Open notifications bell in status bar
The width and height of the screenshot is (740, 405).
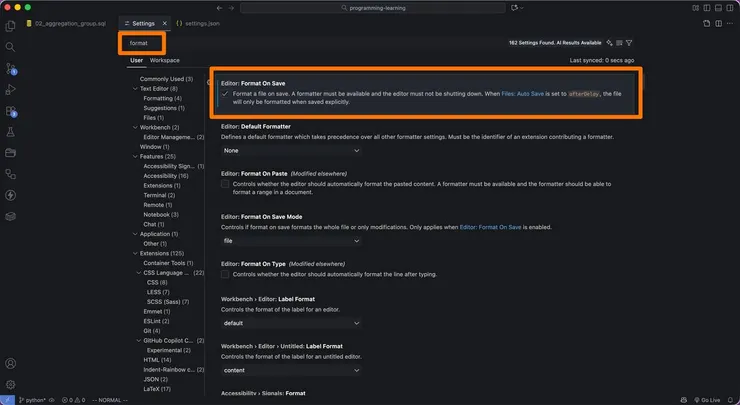[x=731, y=400]
